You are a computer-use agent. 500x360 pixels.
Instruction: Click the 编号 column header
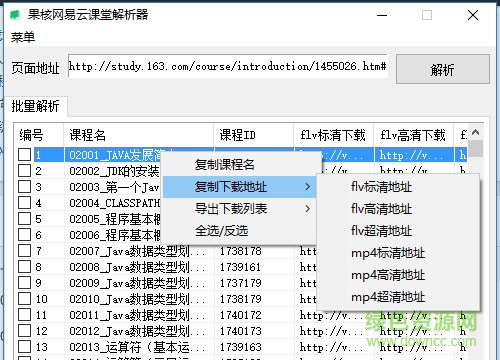[39, 135]
